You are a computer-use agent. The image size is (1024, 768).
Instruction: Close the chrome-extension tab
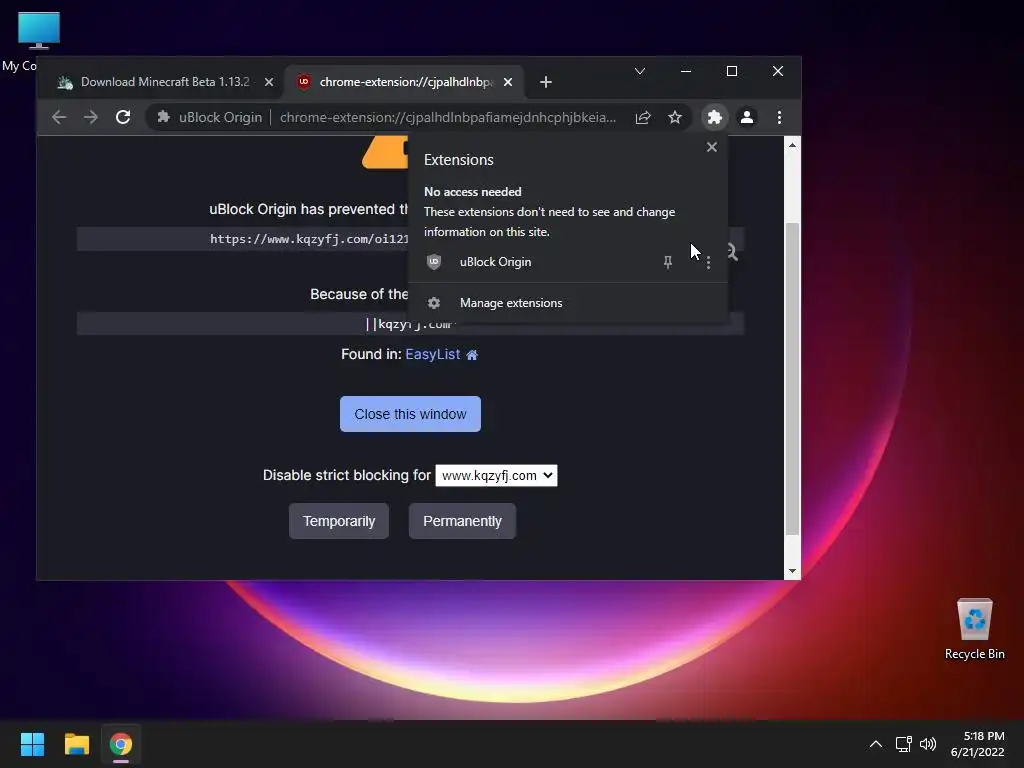pyautogui.click(x=508, y=82)
